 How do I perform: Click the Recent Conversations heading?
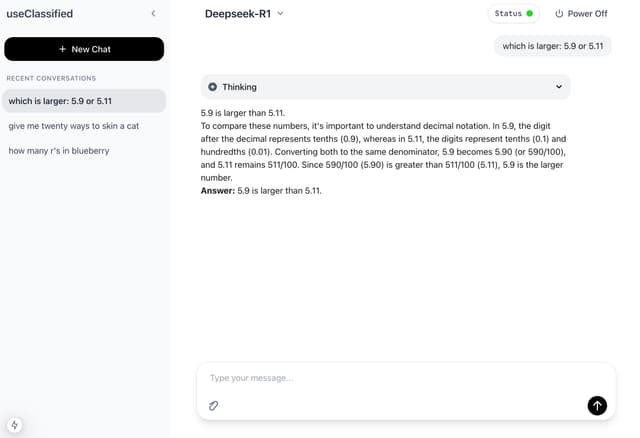coord(51,78)
